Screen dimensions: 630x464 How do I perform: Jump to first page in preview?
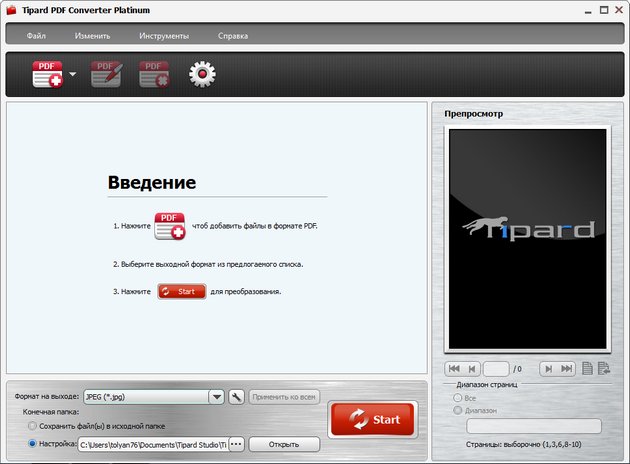[x=454, y=369]
